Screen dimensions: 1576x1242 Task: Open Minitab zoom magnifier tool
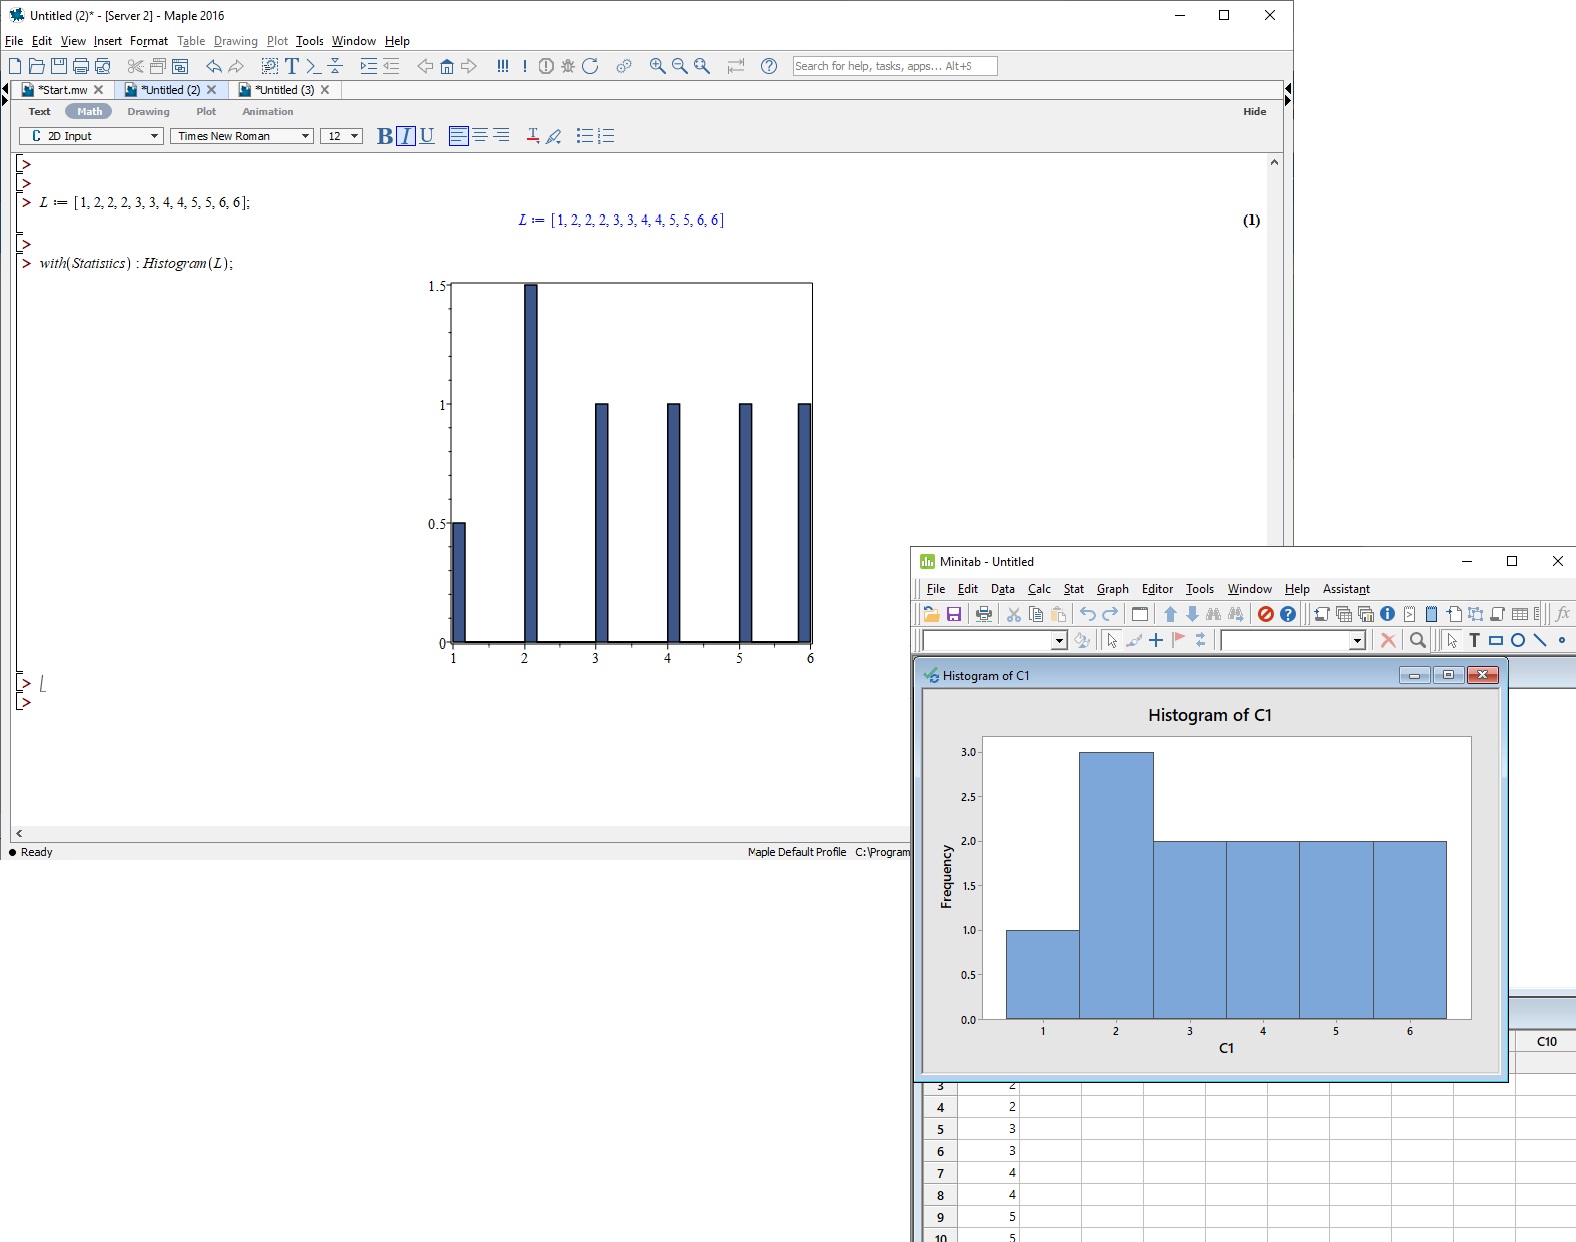coord(1418,641)
